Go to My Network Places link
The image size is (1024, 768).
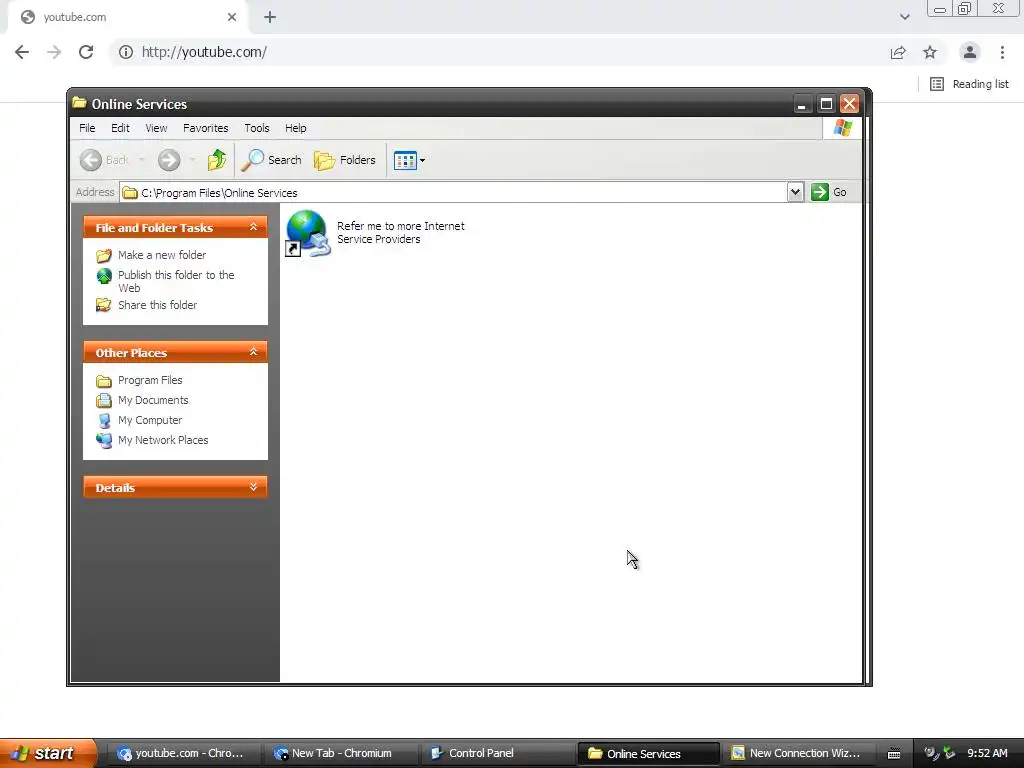(163, 440)
